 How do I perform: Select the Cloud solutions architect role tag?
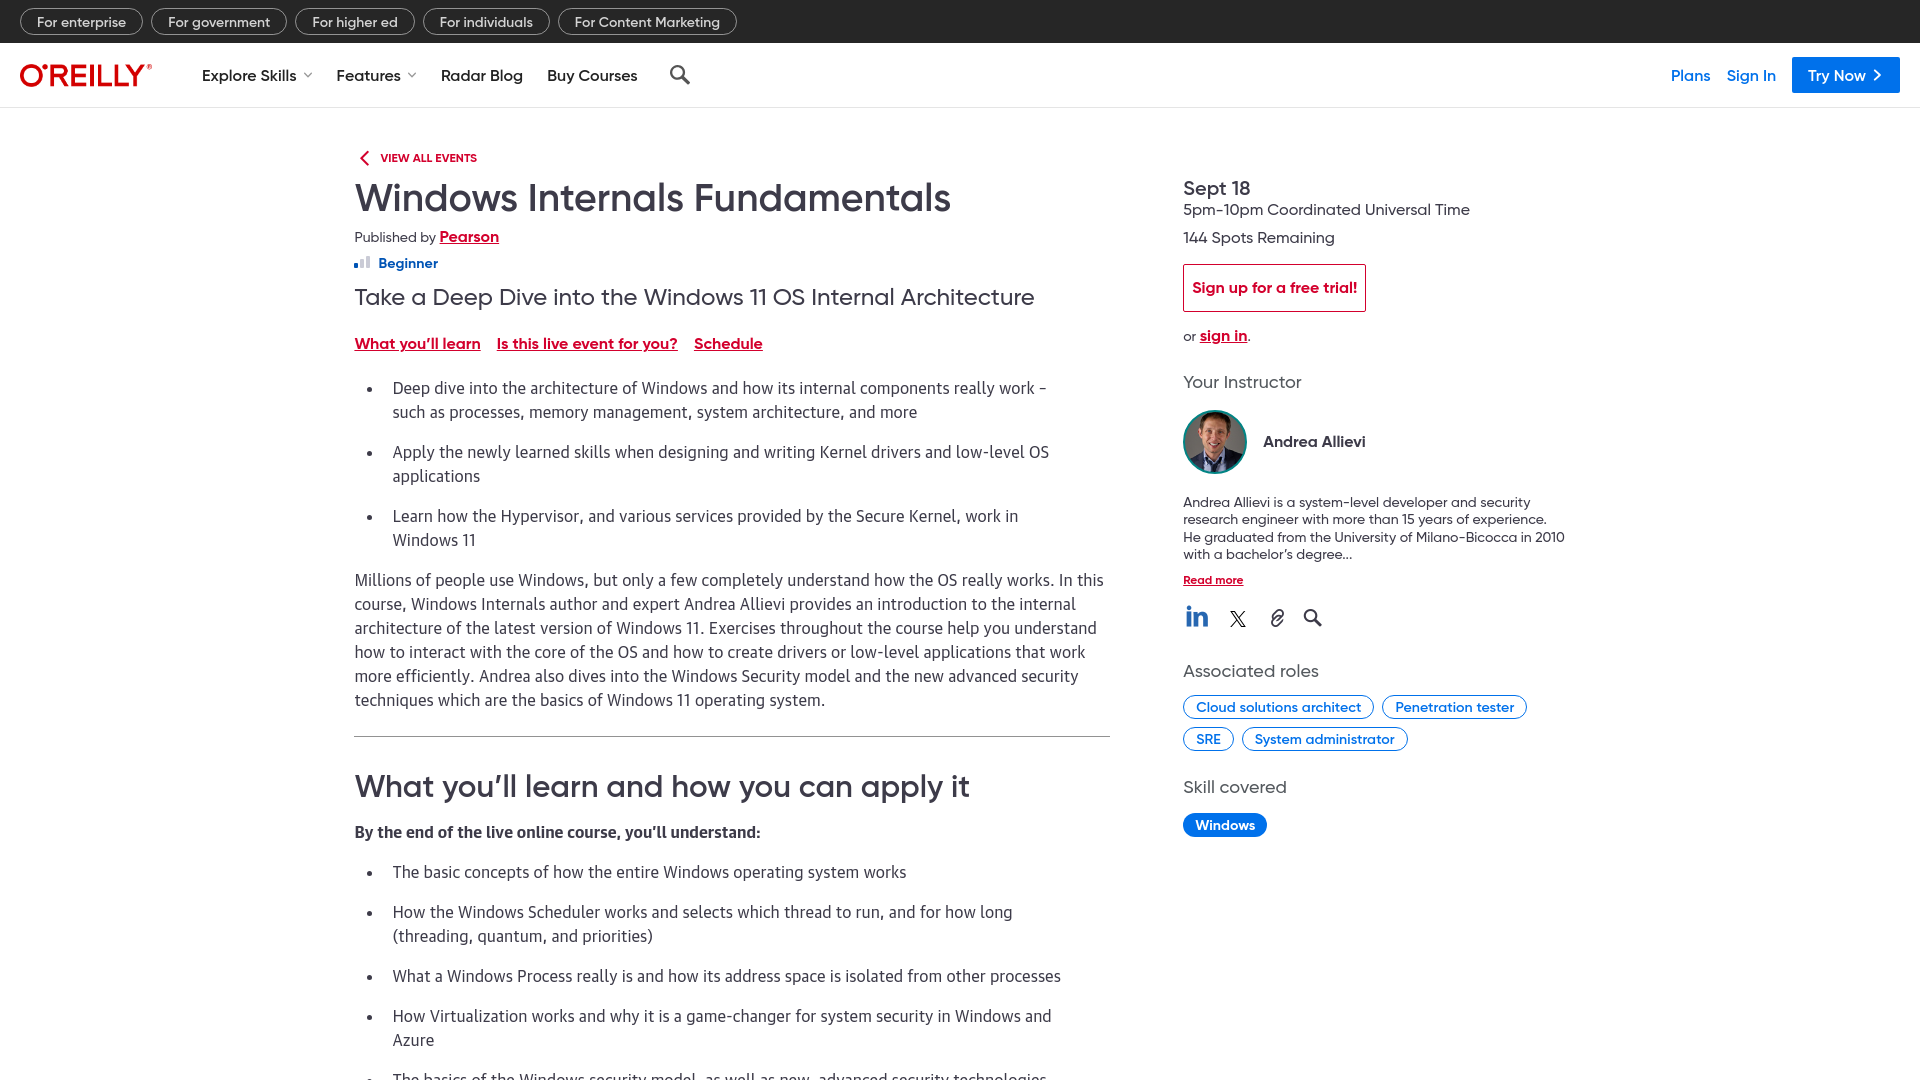click(1278, 707)
